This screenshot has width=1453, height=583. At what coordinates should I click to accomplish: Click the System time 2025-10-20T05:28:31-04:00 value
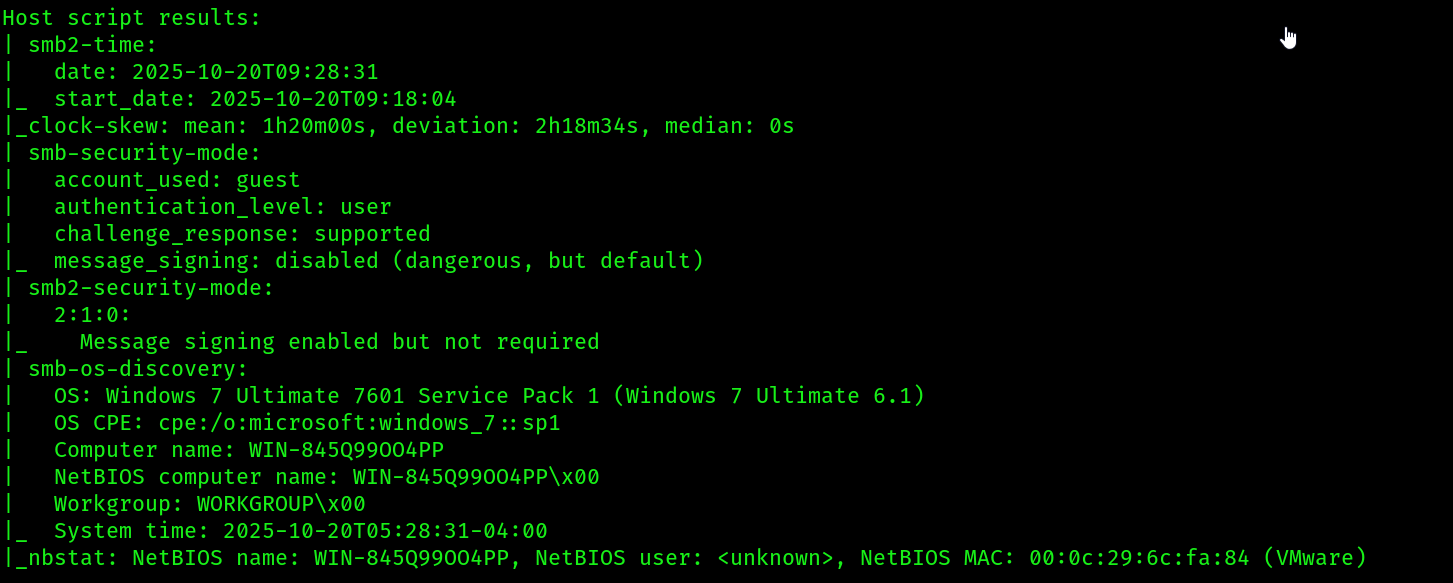point(385,531)
